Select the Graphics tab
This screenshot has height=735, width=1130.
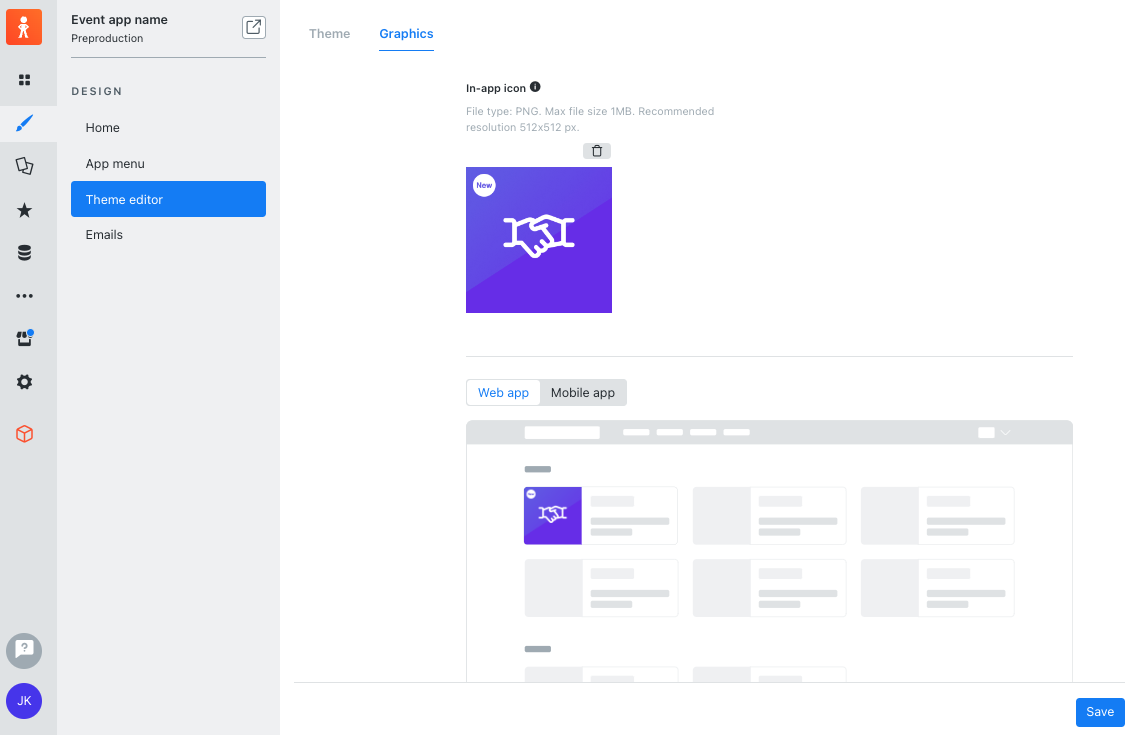(406, 34)
